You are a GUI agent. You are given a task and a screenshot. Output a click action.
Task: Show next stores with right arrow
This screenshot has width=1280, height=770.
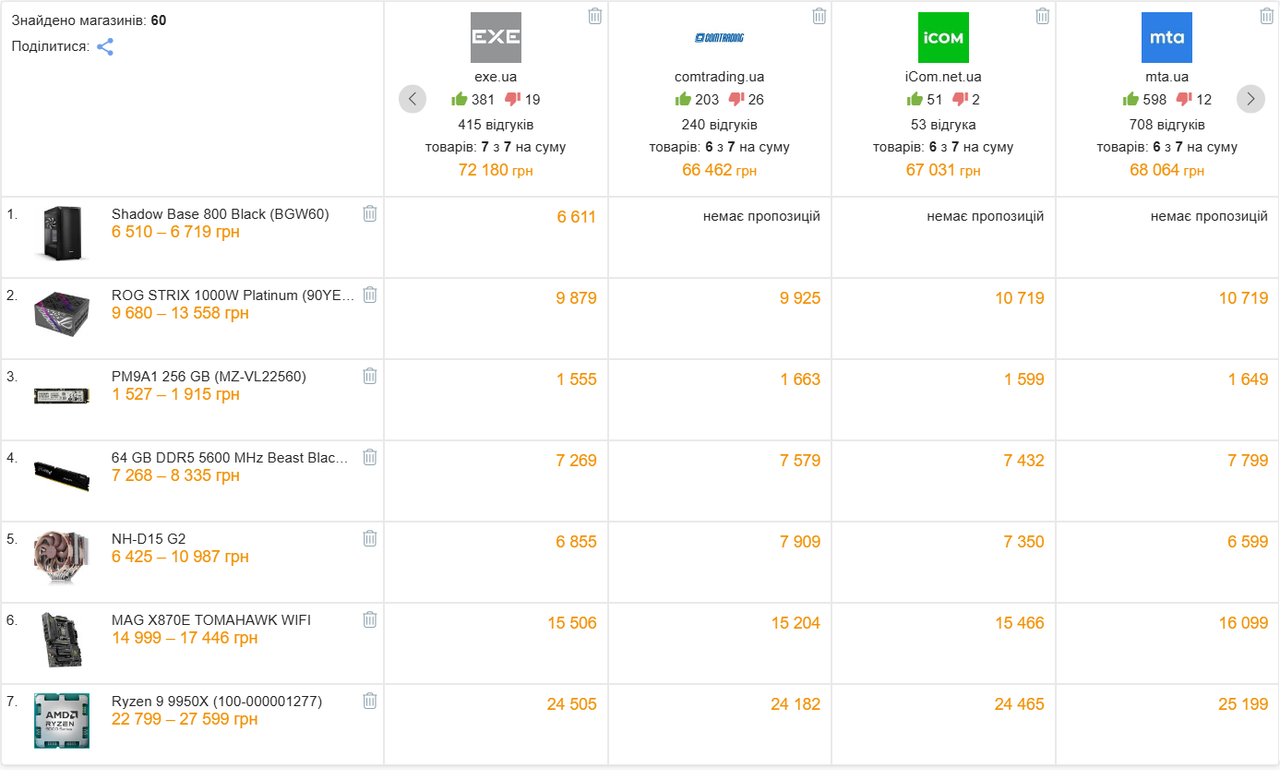pyautogui.click(x=1250, y=99)
